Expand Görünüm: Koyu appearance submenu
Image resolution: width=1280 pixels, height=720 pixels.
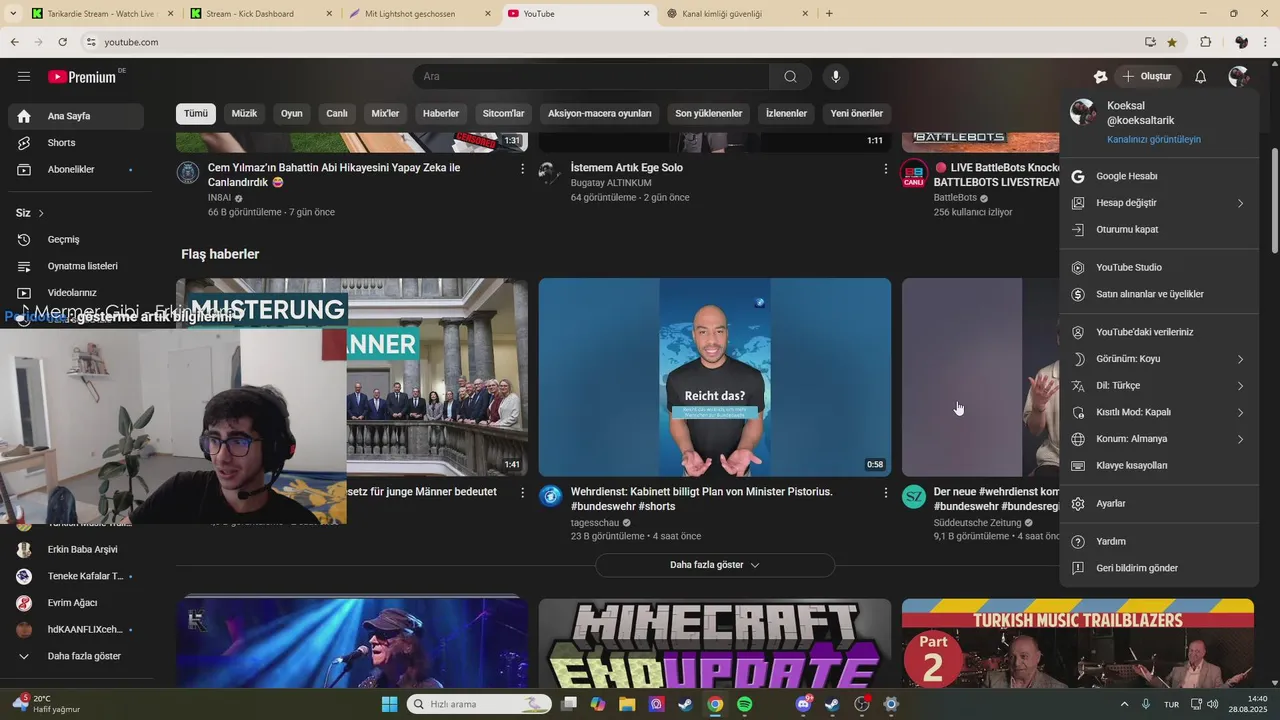click(x=1159, y=359)
